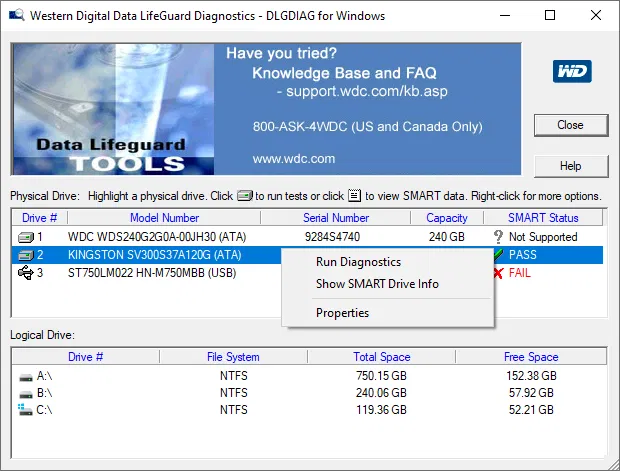
Task: Click the Not Supported status text
Action: (543, 237)
